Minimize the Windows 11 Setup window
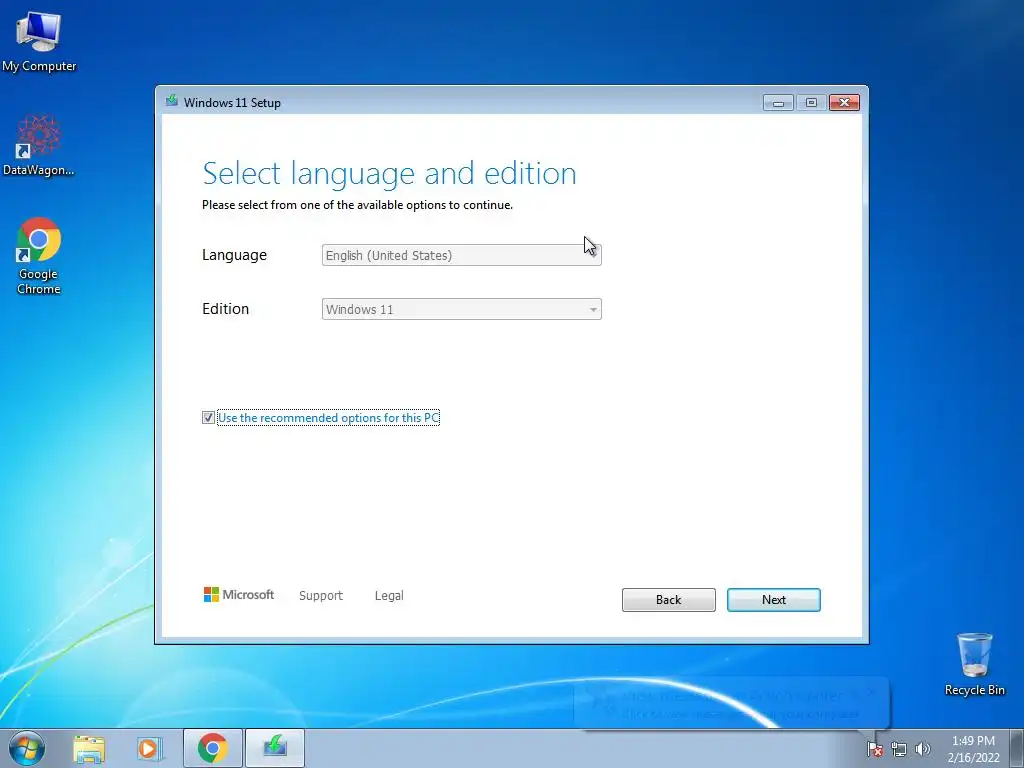1024x768 pixels. pos(778,103)
